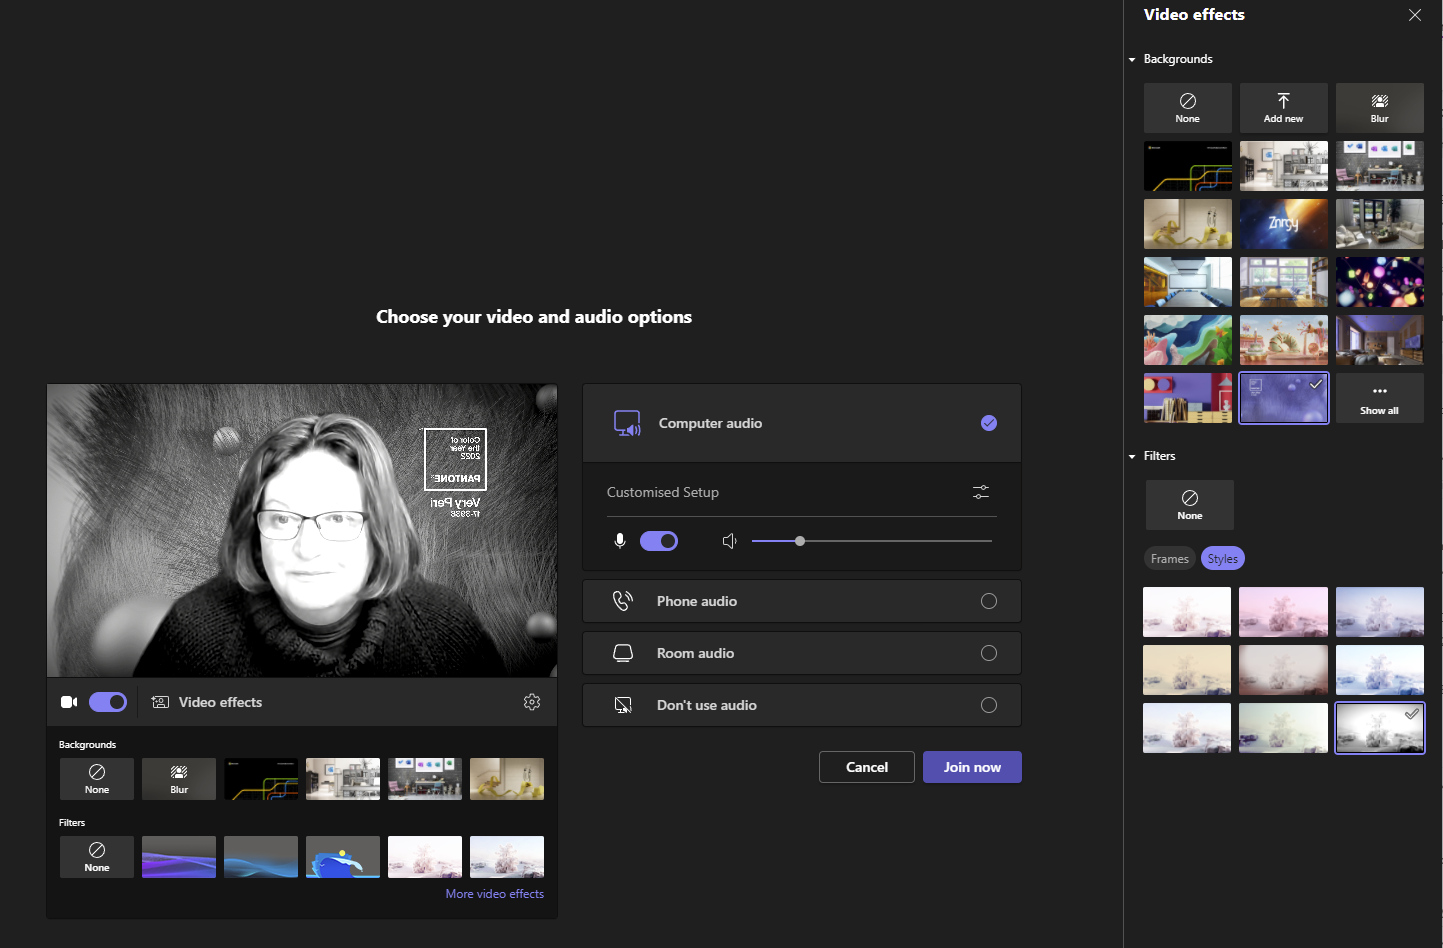The width and height of the screenshot is (1443, 948).
Task: Mute the microphone with its toggle
Action: [659, 540]
